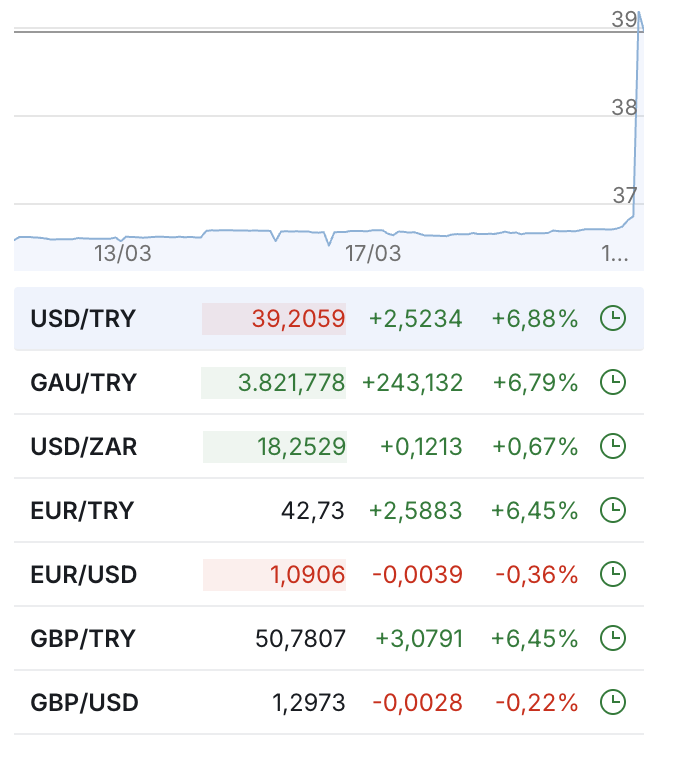
Task: Click the GAU/TRY price 3.821,778
Action: [x=291, y=383]
